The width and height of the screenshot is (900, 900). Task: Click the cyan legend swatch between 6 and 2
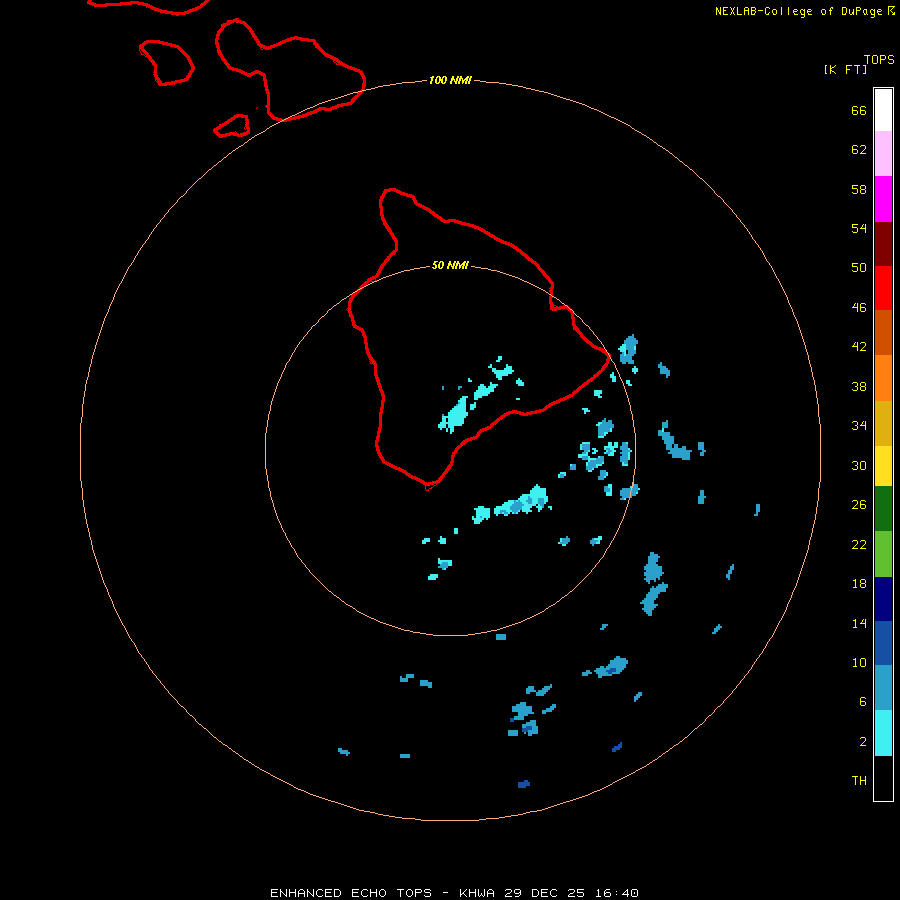point(883,733)
